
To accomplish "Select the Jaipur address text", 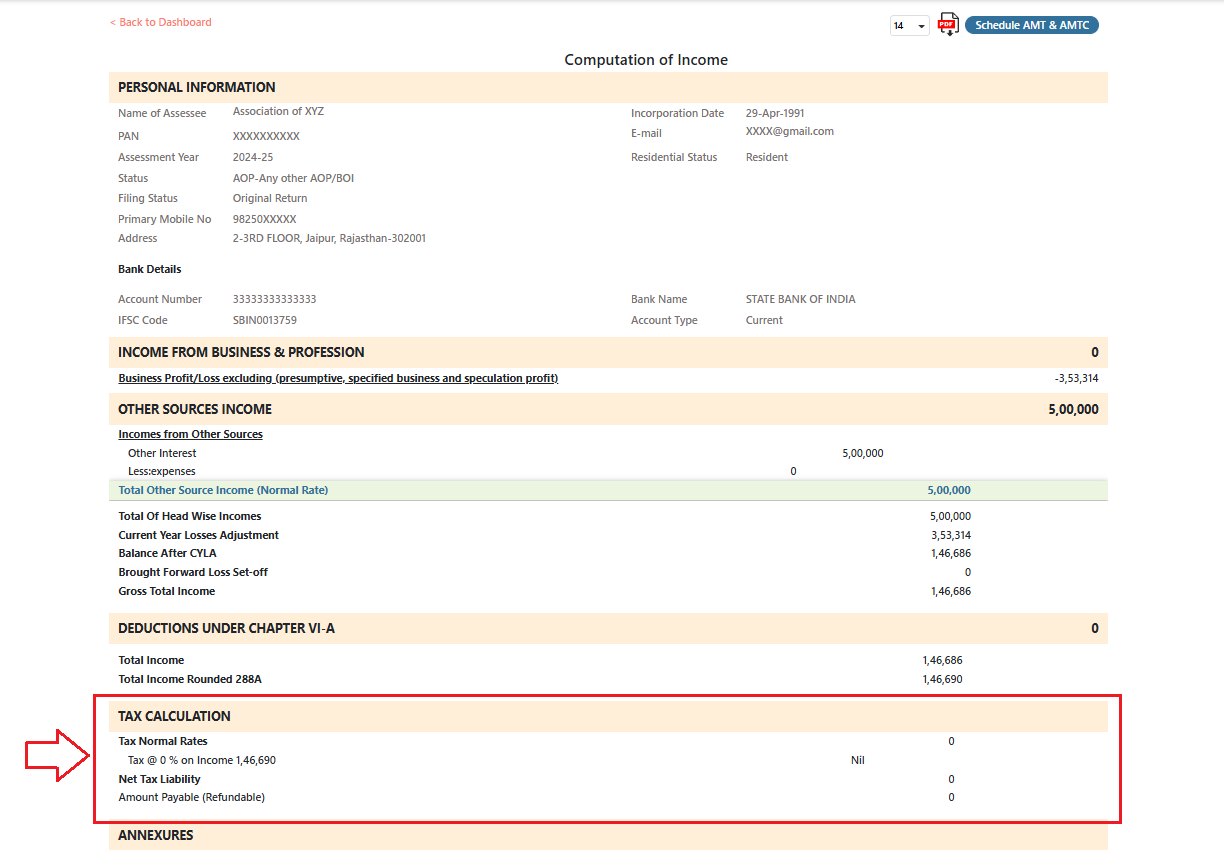I will [x=329, y=238].
